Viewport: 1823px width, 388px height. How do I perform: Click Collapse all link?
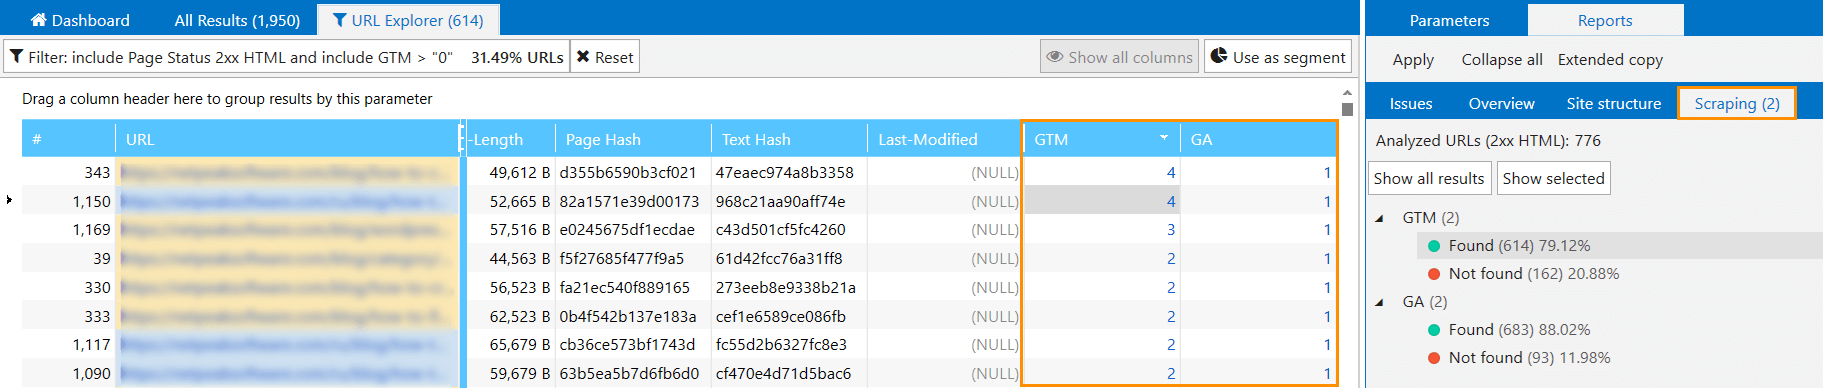pyautogui.click(x=1501, y=60)
